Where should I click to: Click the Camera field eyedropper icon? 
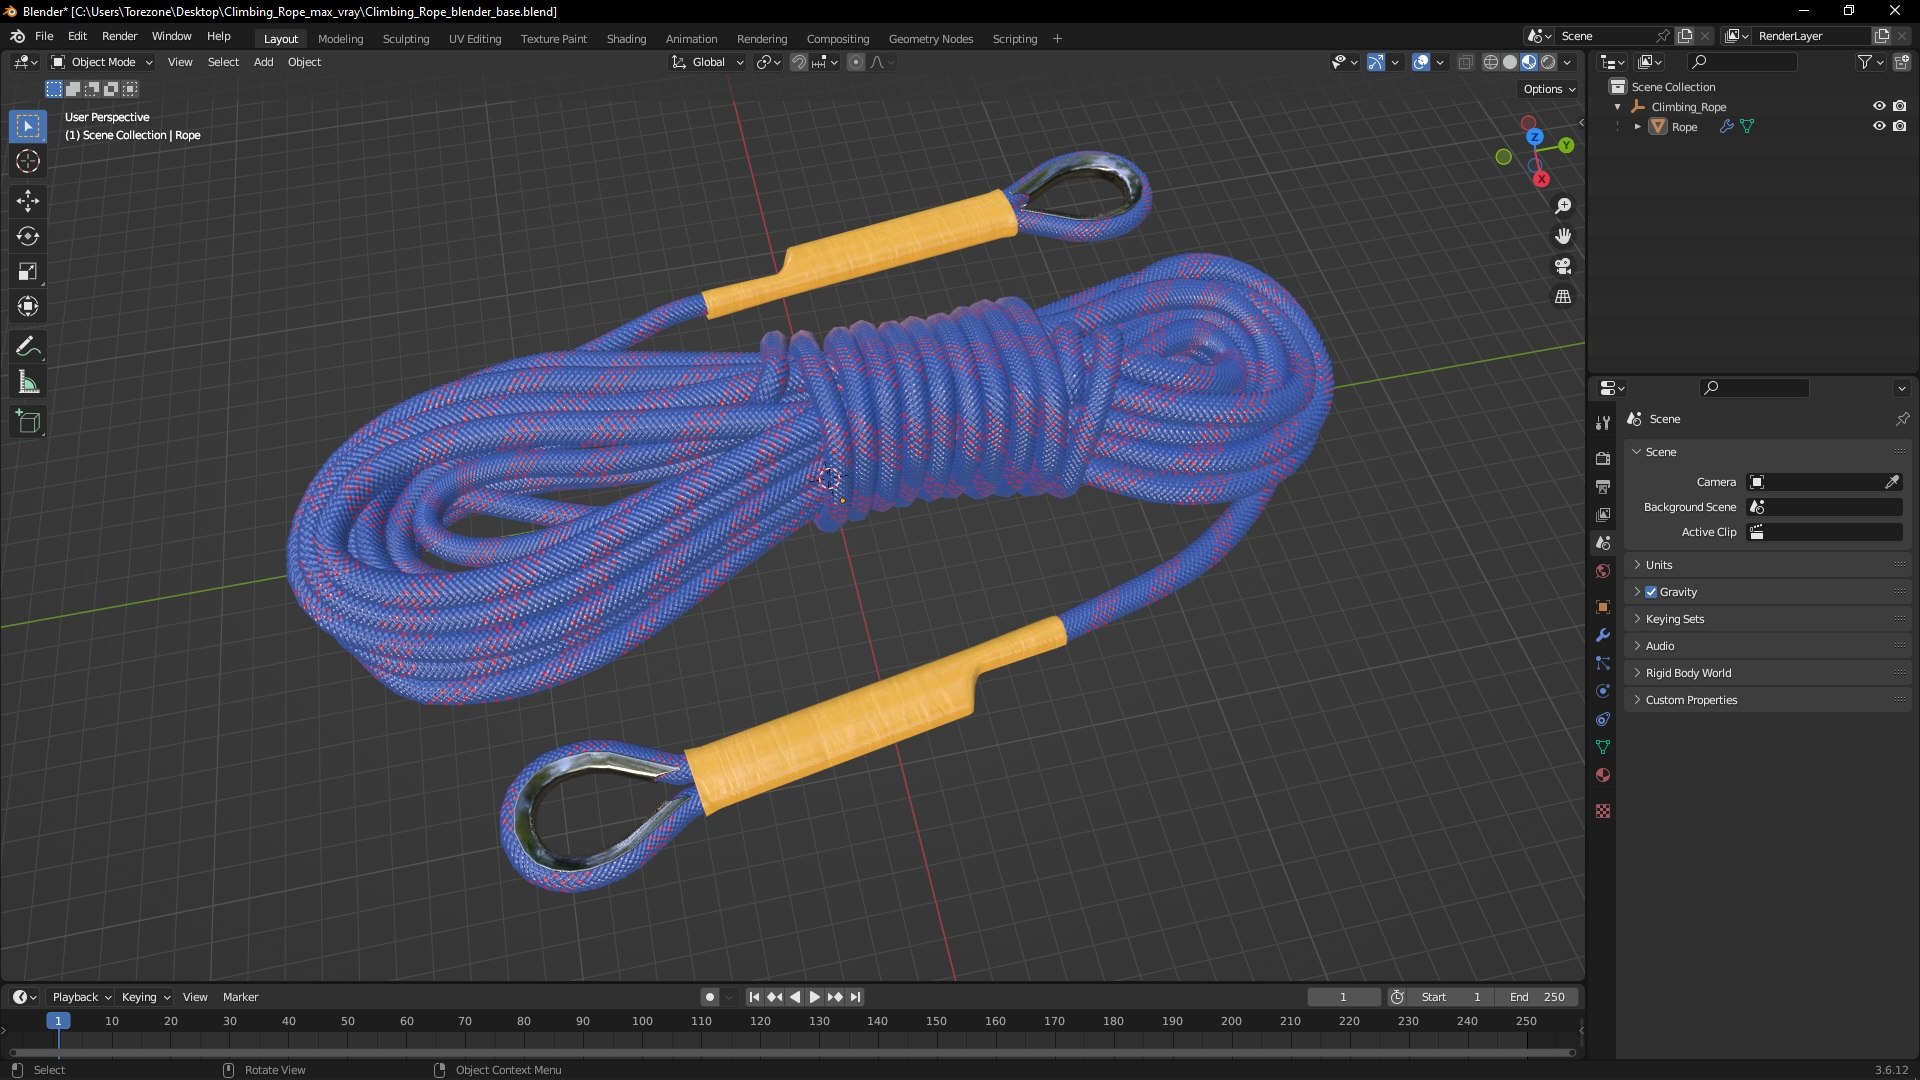pos(1892,482)
